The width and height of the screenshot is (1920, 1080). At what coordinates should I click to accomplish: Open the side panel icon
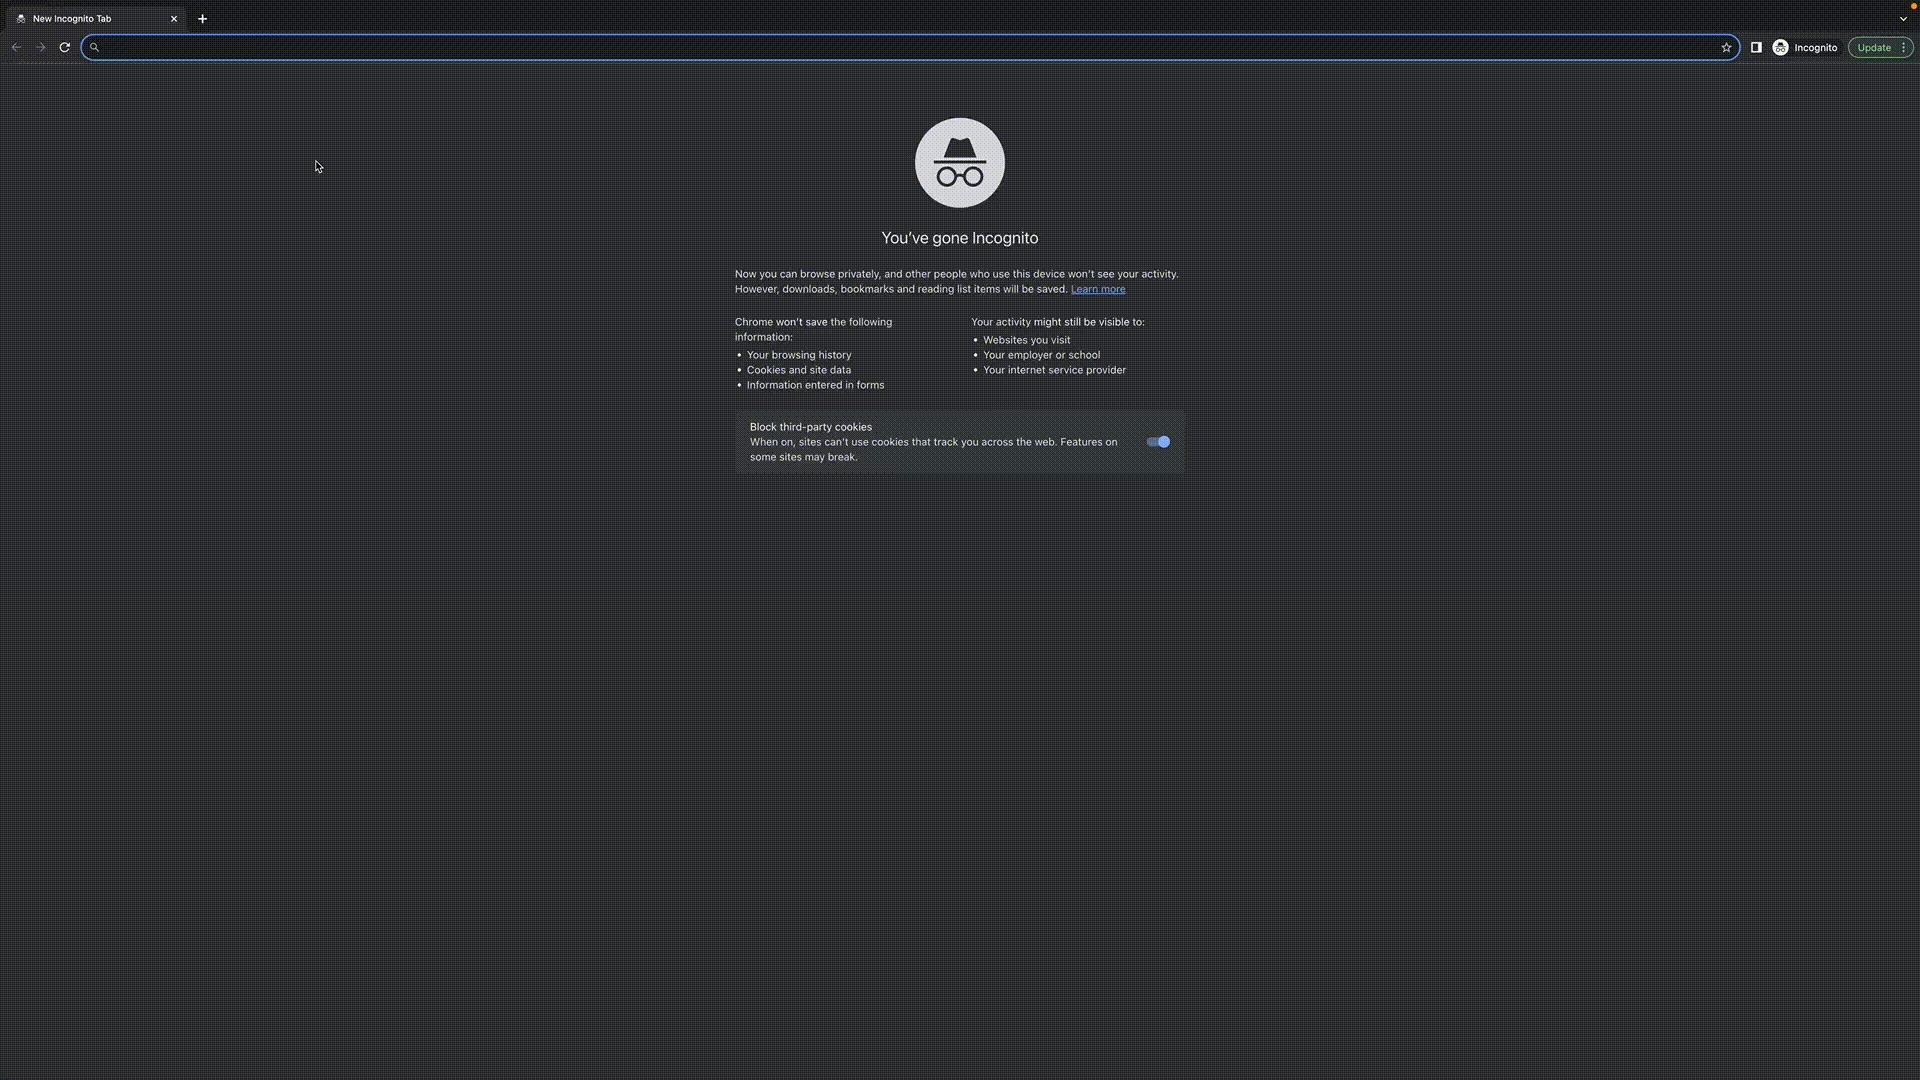pyautogui.click(x=1756, y=47)
